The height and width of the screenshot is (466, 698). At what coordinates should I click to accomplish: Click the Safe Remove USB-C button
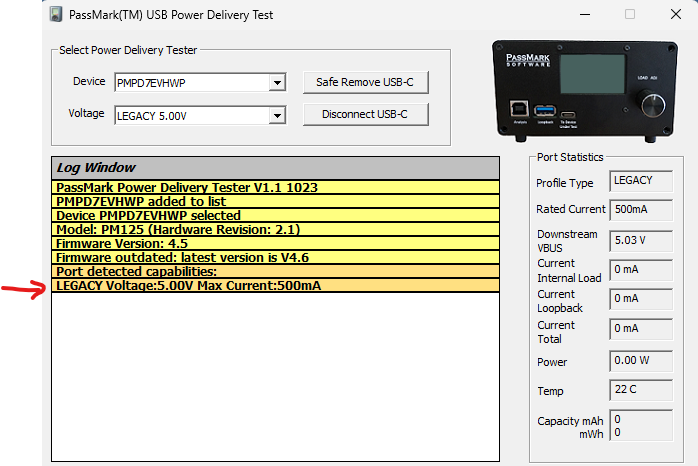tap(365, 82)
